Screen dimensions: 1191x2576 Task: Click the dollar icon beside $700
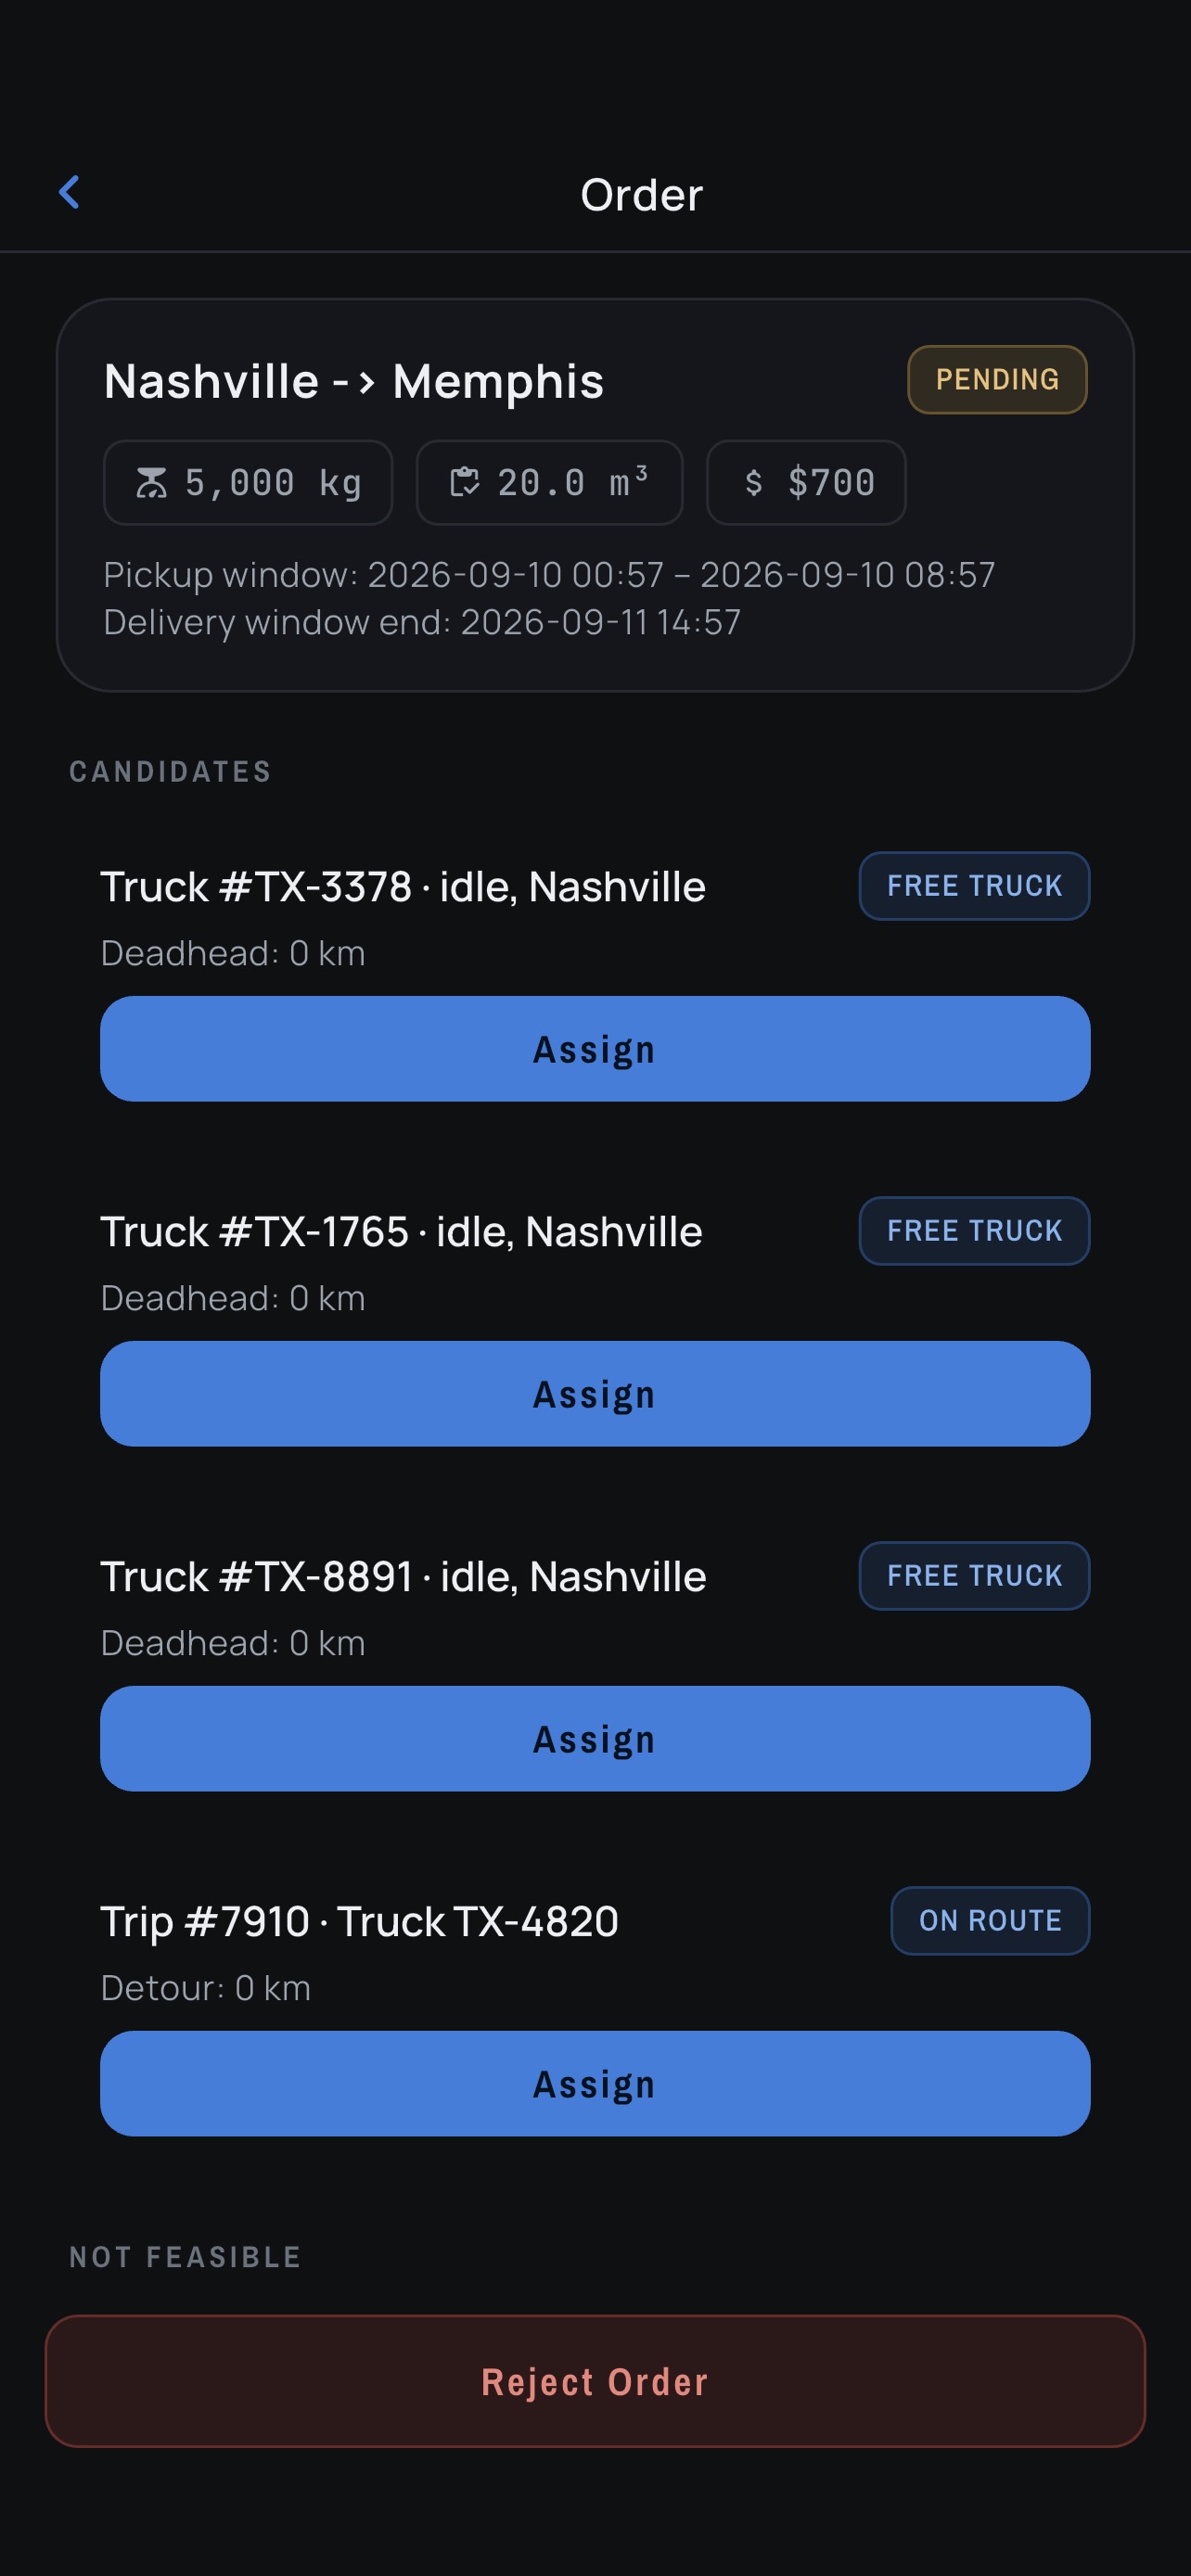tap(754, 483)
